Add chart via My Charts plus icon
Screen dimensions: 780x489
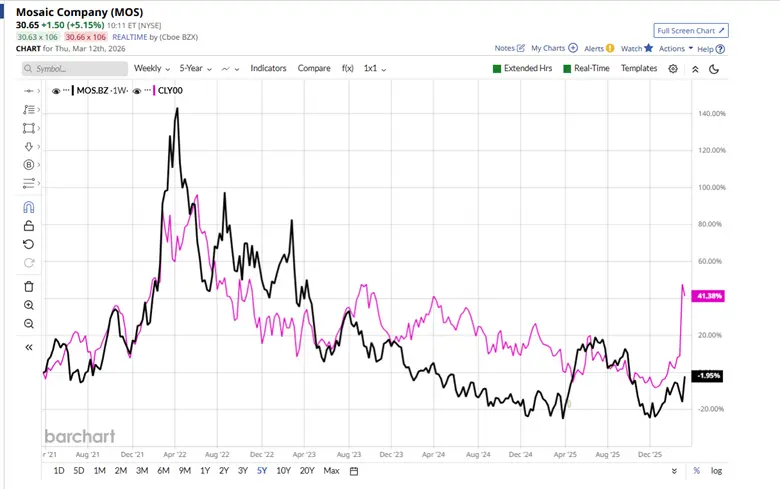tap(573, 48)
